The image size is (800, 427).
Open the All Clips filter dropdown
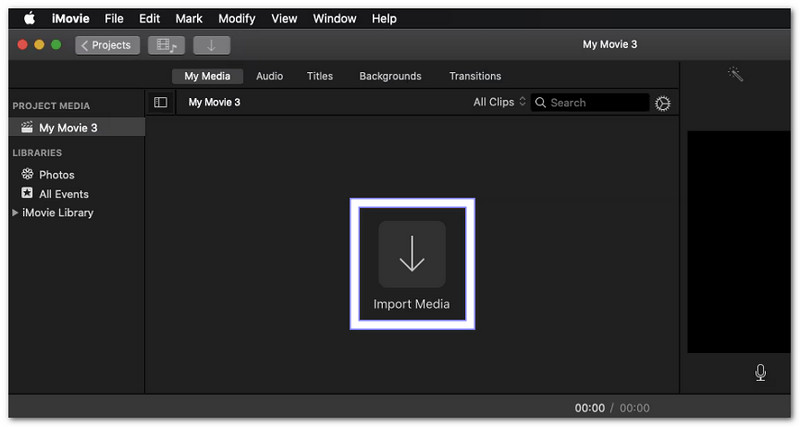pos(499,103)
